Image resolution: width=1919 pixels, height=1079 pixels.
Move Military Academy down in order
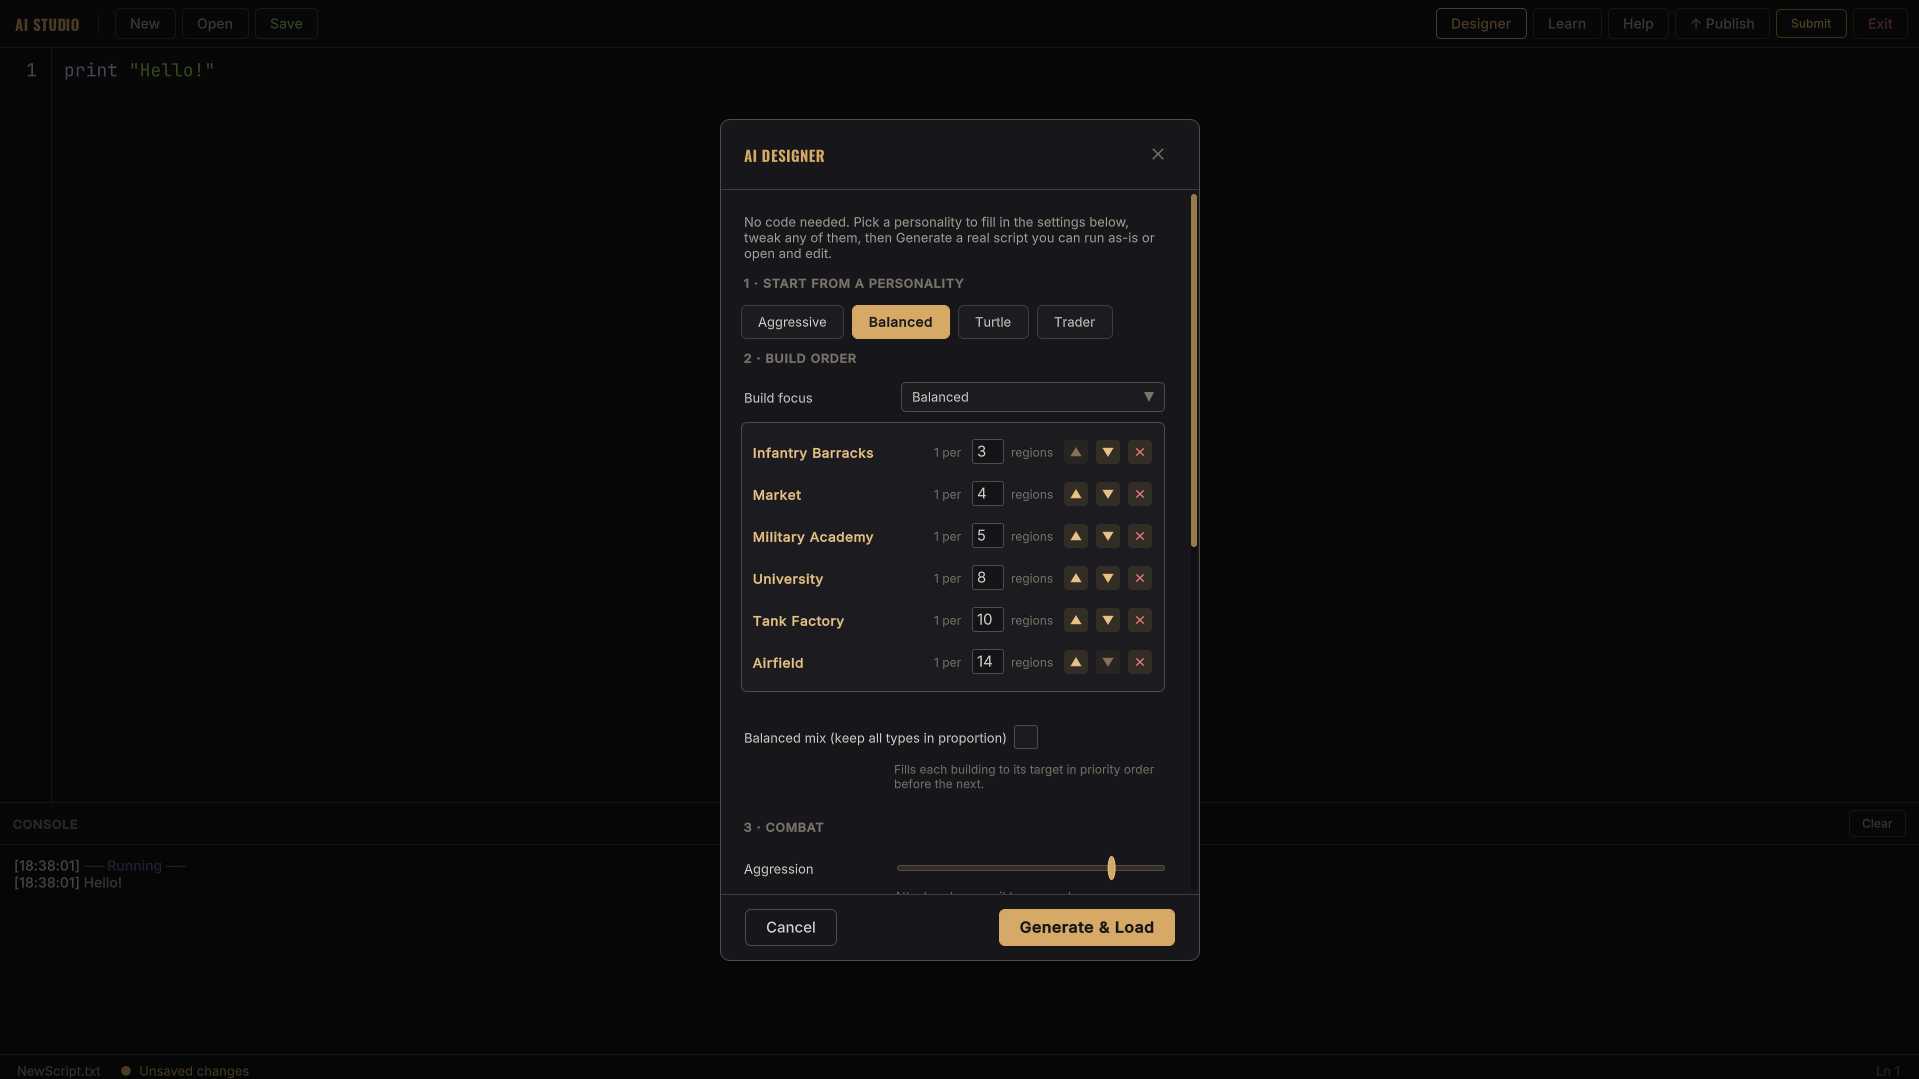(x=1108, y=536)
